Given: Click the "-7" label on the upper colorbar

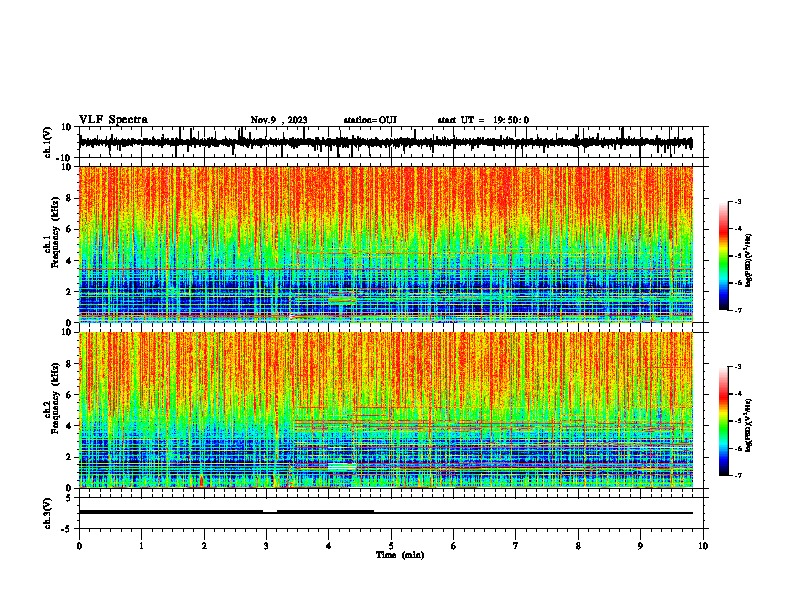Looking at the screenshot, I should [x=738, y=310].
